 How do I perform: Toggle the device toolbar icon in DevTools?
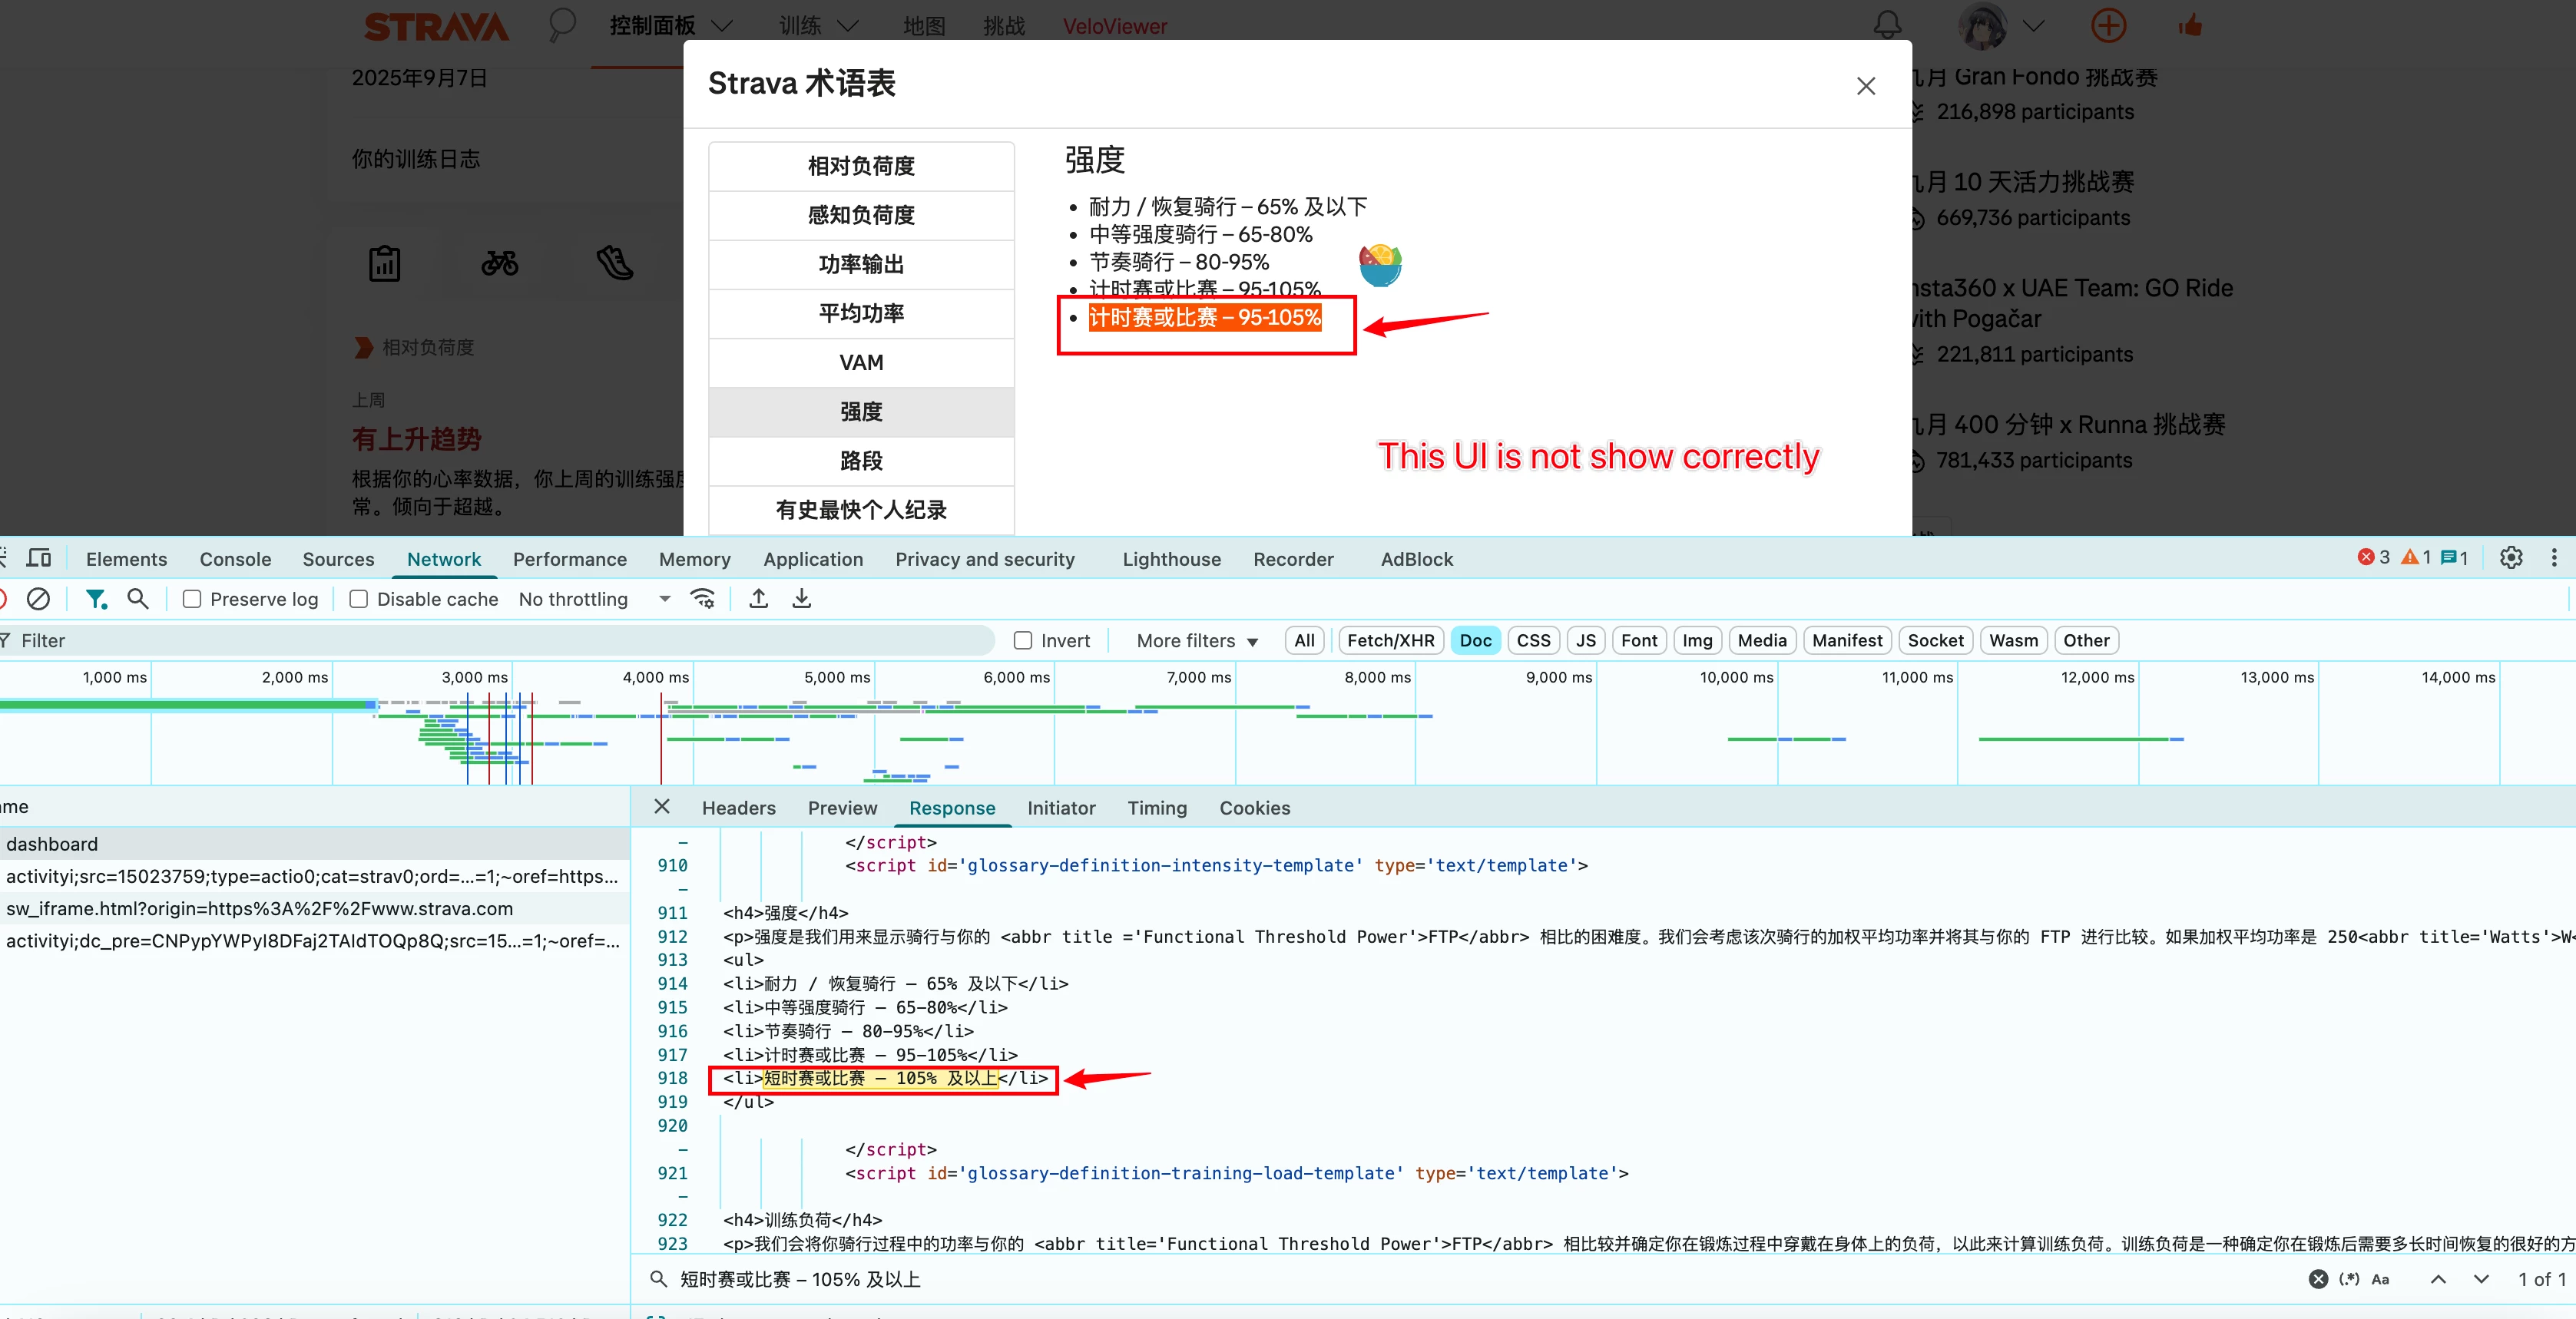click(39, 558)
